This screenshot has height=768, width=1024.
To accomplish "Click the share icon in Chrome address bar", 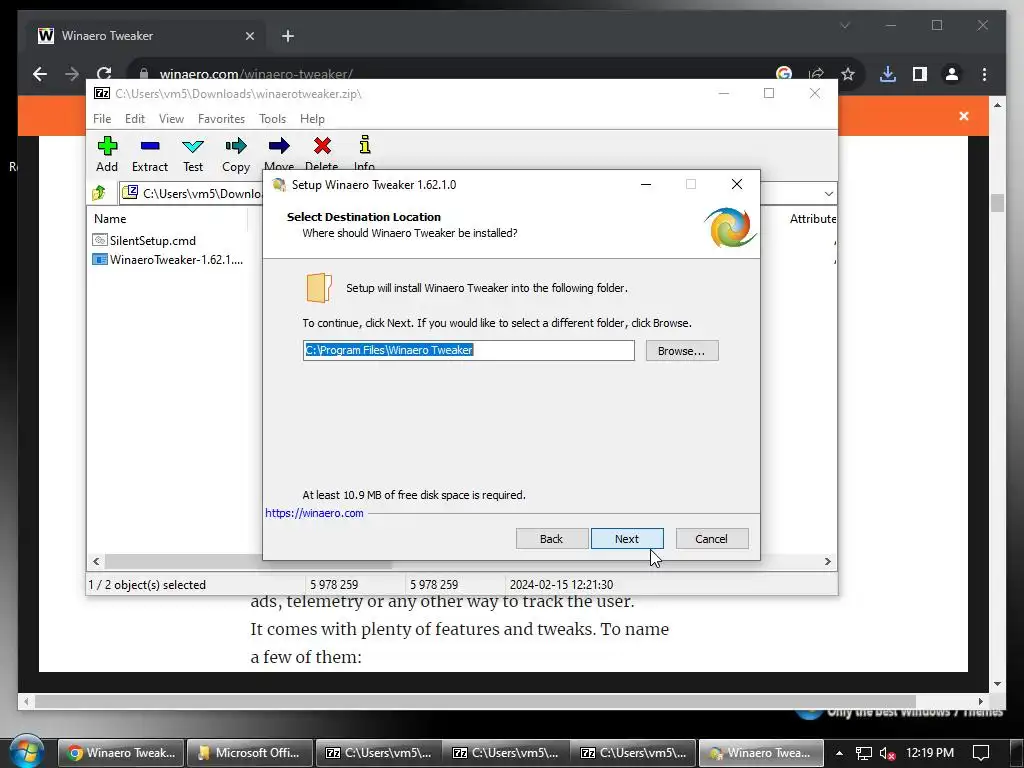I will pyautogui.click(x=816, y=74).
